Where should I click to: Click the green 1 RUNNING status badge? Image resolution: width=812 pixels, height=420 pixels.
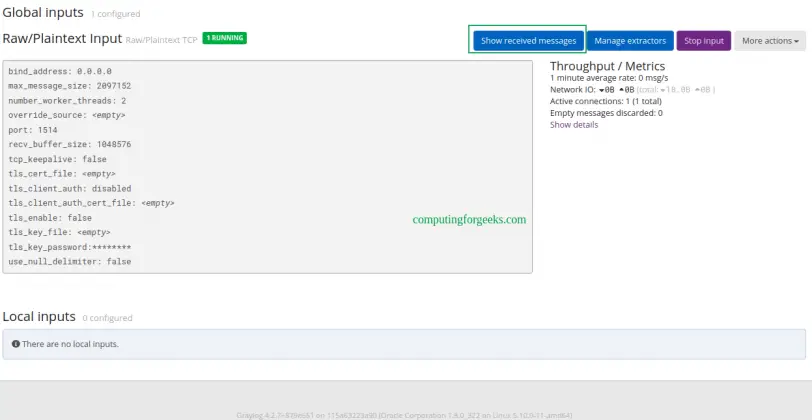[224, 38]
